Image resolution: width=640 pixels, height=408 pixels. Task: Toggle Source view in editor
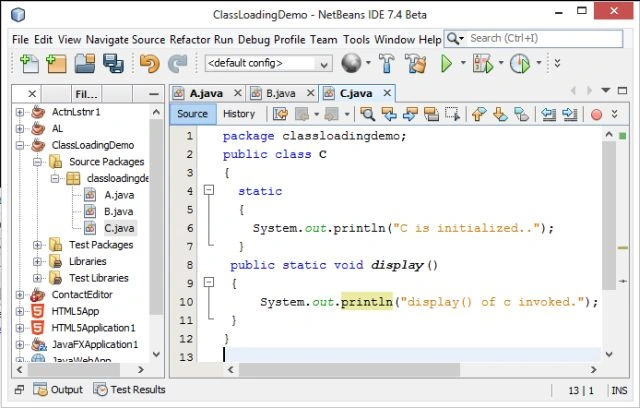pos(192,114)
